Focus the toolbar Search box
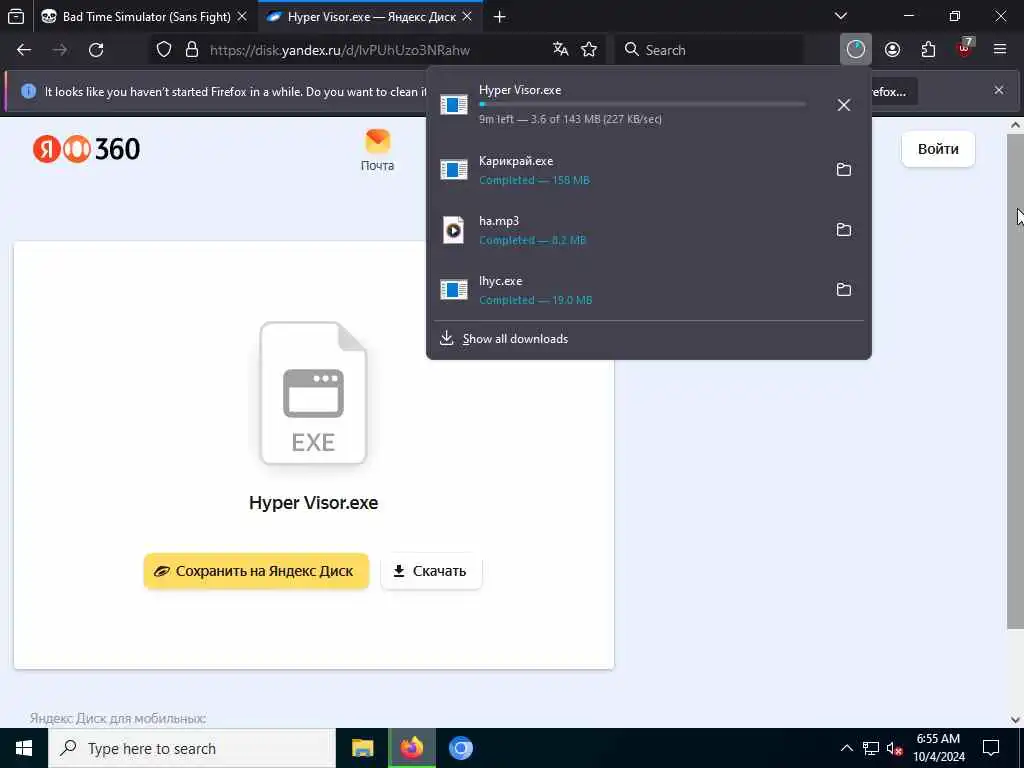Image resolution: width=1024 pixels, height=768 pixels. click(x=709, y=50)
